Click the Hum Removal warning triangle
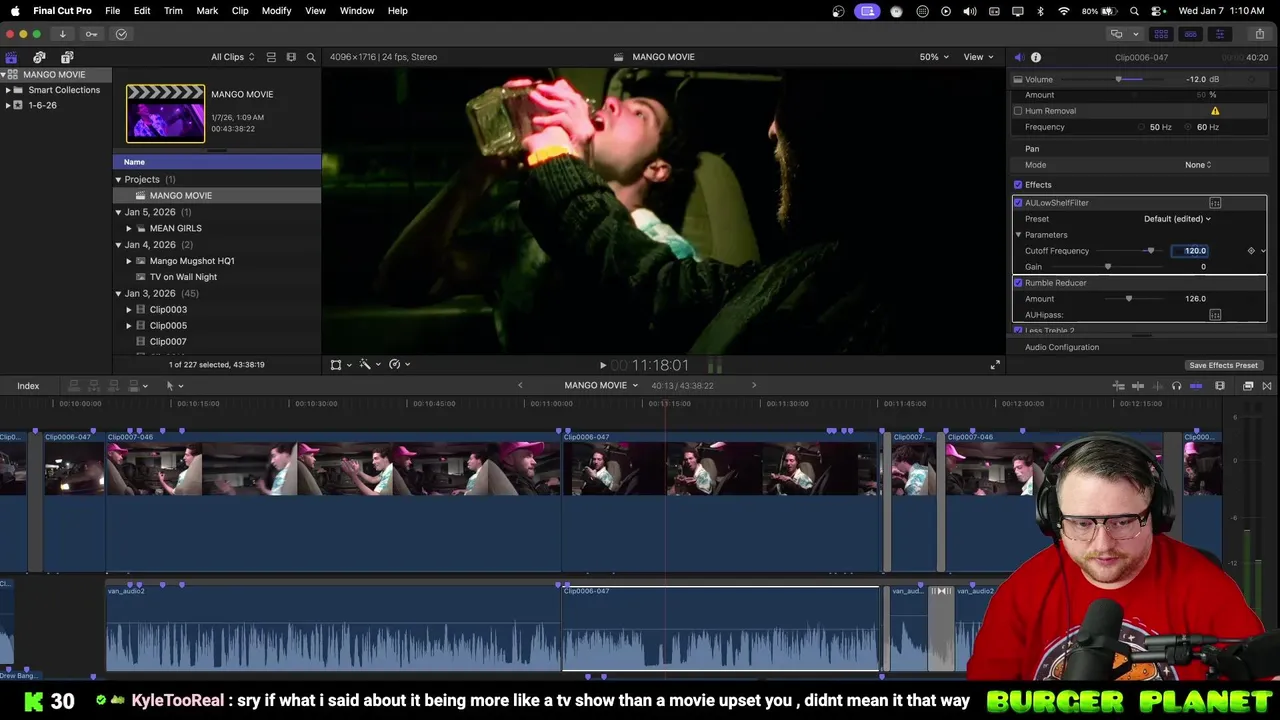This screenshot has width=1280, height=720. point(1215,111)
